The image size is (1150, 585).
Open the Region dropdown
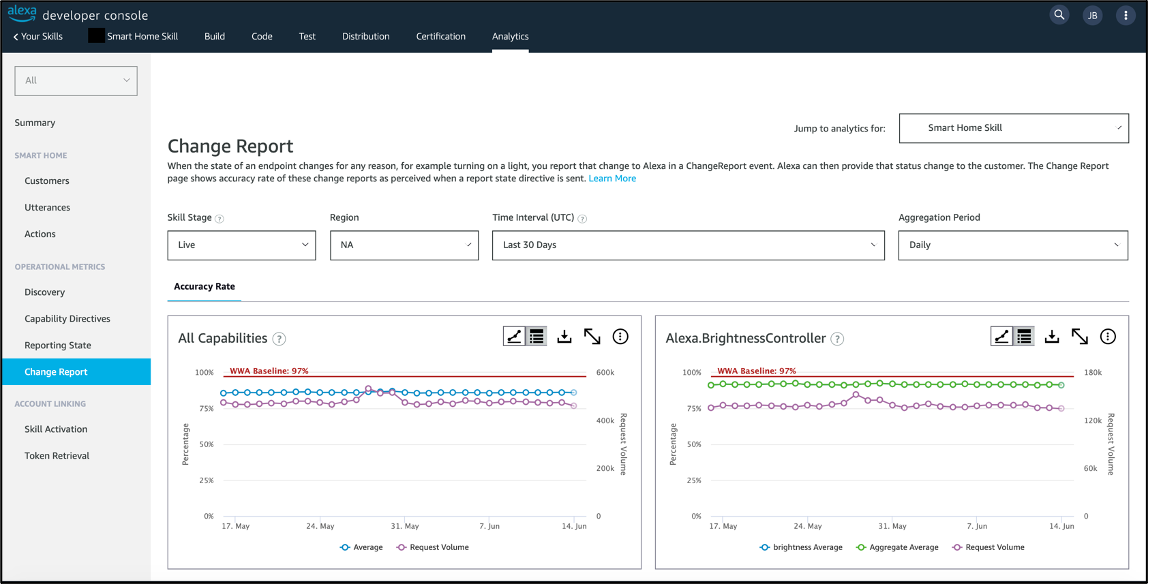[404, 245]
